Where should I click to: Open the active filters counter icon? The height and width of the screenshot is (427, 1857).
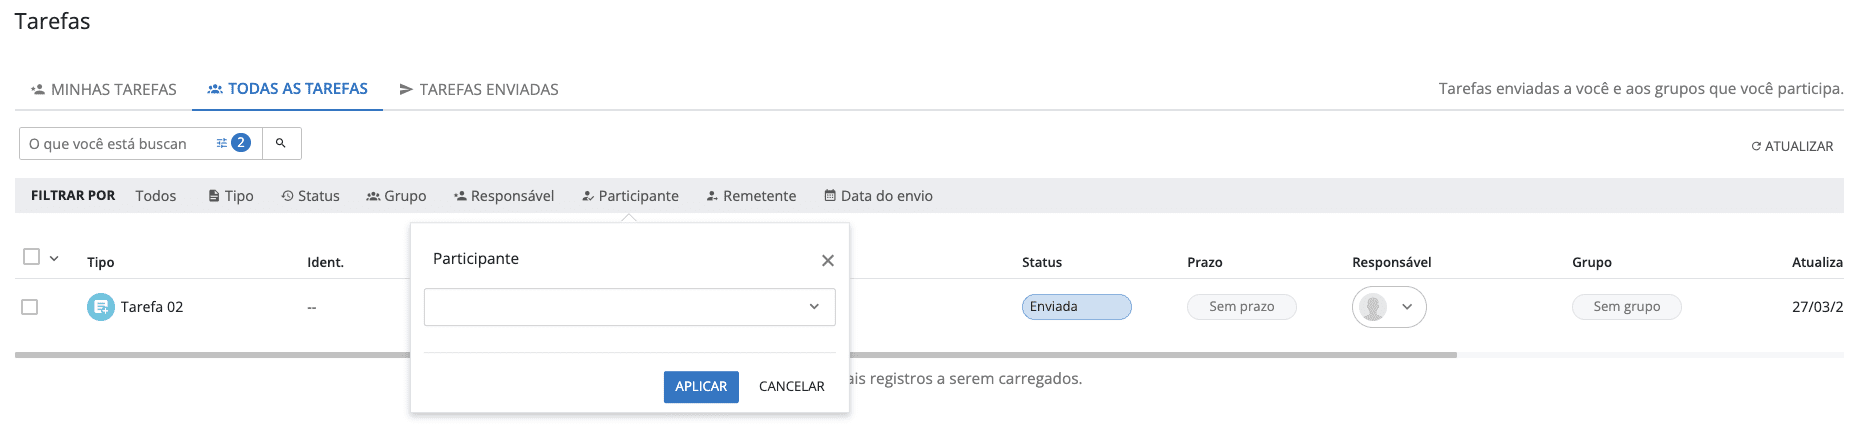click(234, 143)
